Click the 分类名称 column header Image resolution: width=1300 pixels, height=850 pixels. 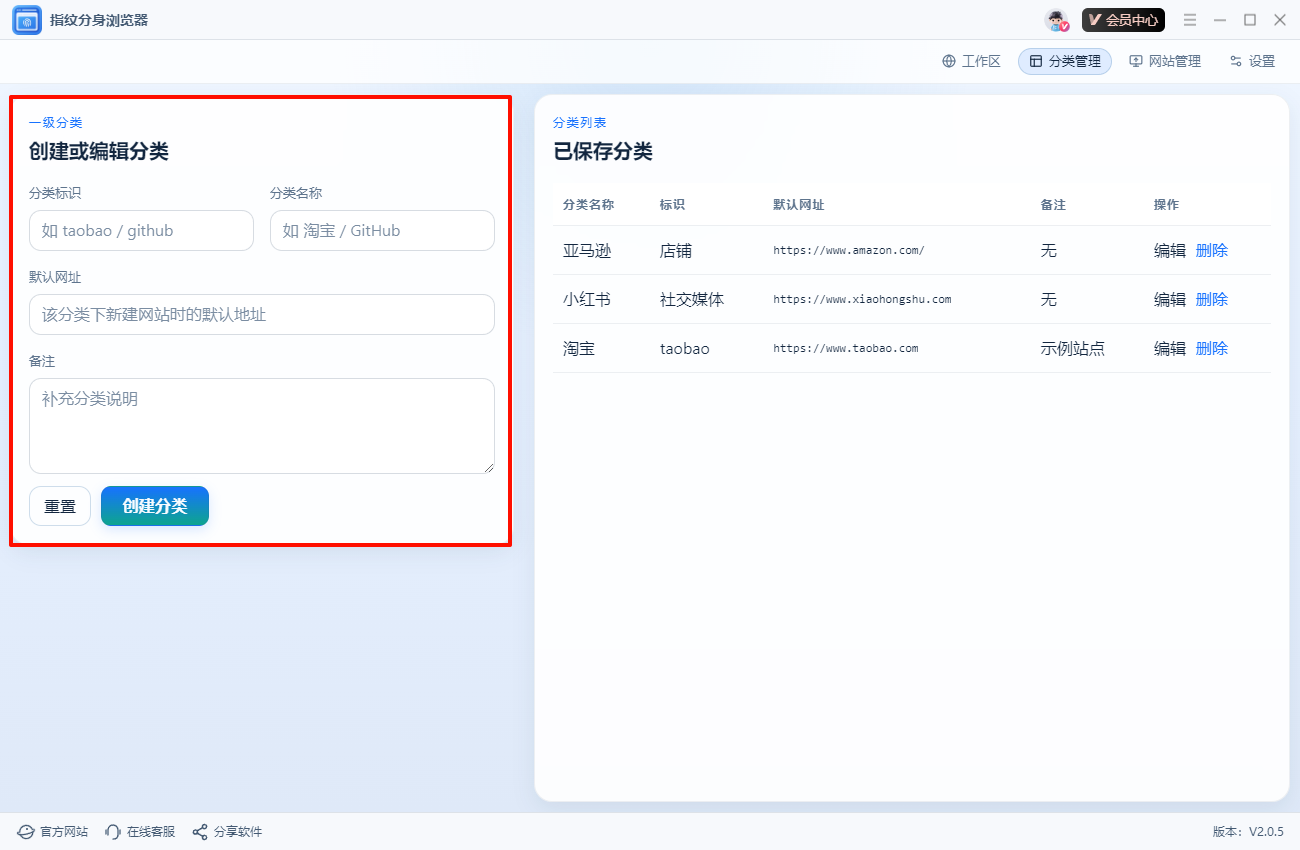point(588,204)
